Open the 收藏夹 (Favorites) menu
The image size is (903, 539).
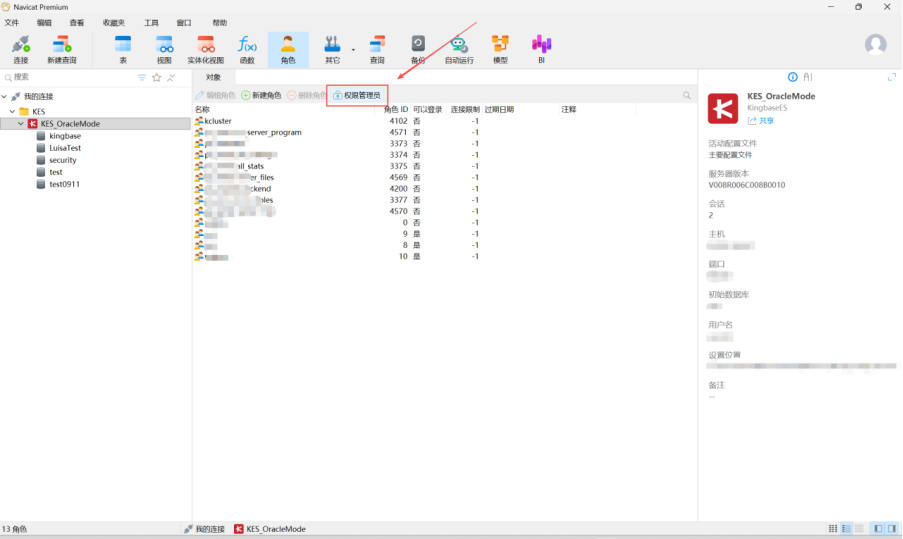(x=113, y=22)
